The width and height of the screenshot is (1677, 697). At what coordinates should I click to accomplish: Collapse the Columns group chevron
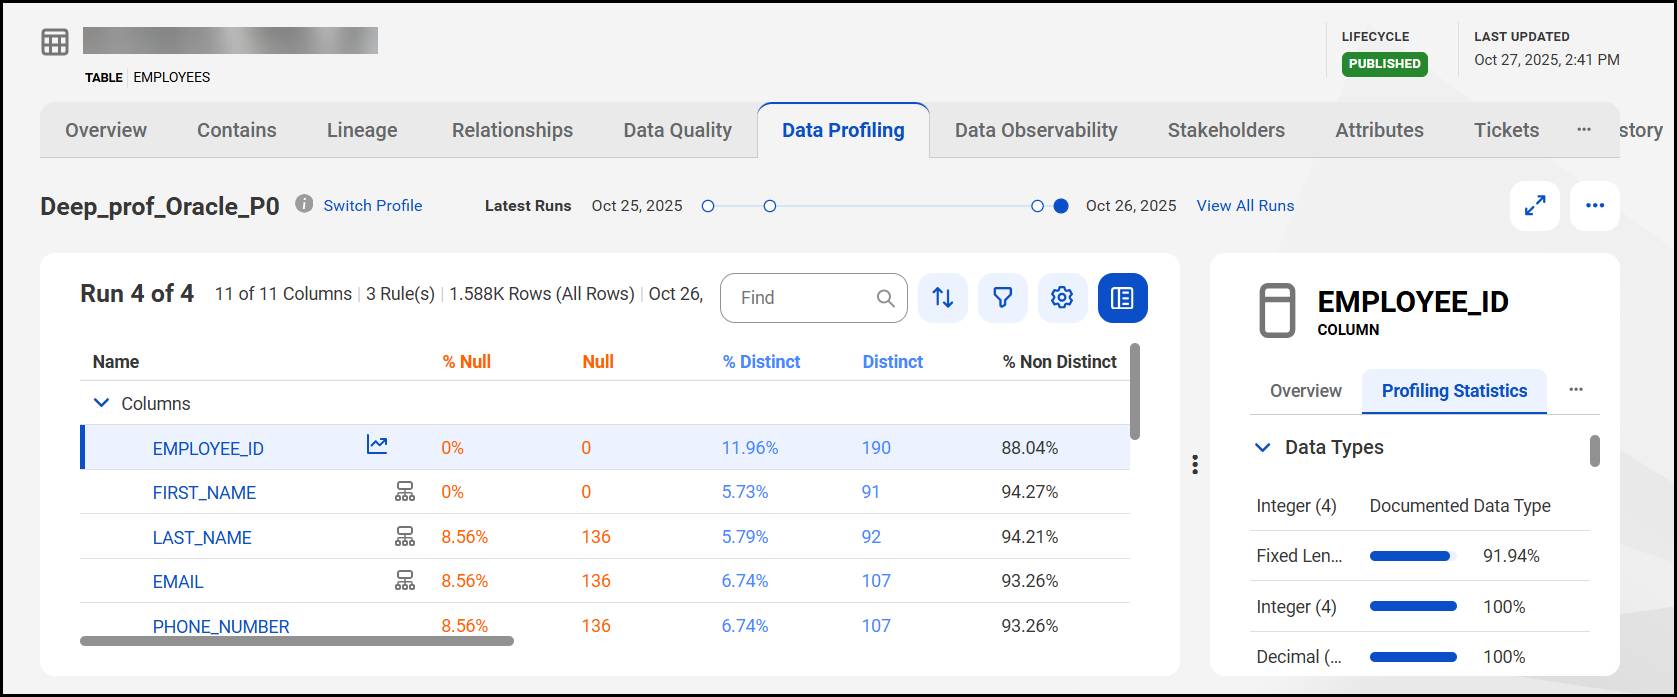[x=101, y=403]
